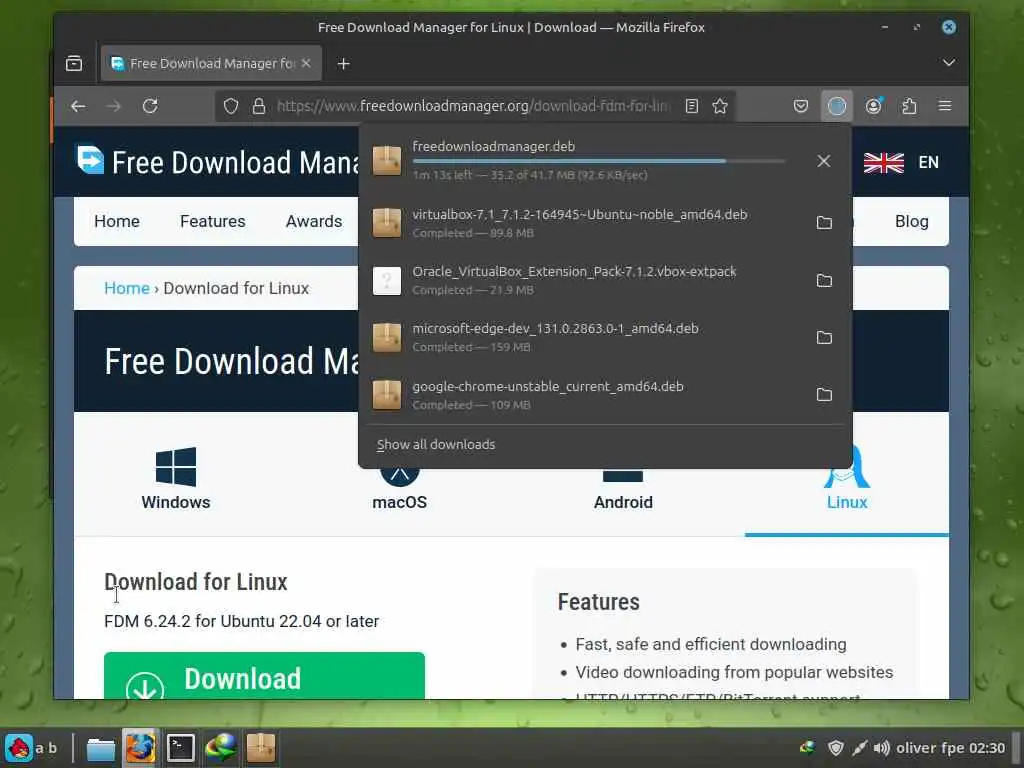This screenshot has height=768, width=1024.
Task: Open a new tab with plus button
Action: pyautogui.click(x=344, y=63)
